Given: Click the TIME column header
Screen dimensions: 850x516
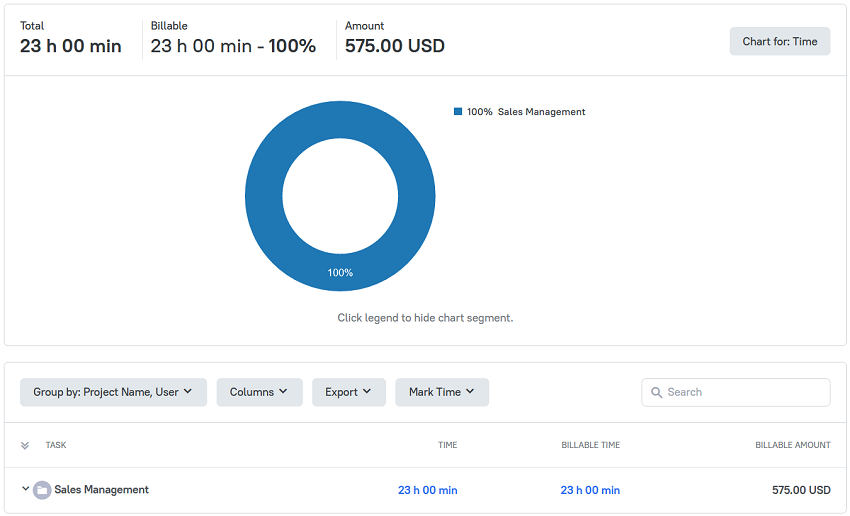Looking at the screenshot, I should [x=448, y=445].
